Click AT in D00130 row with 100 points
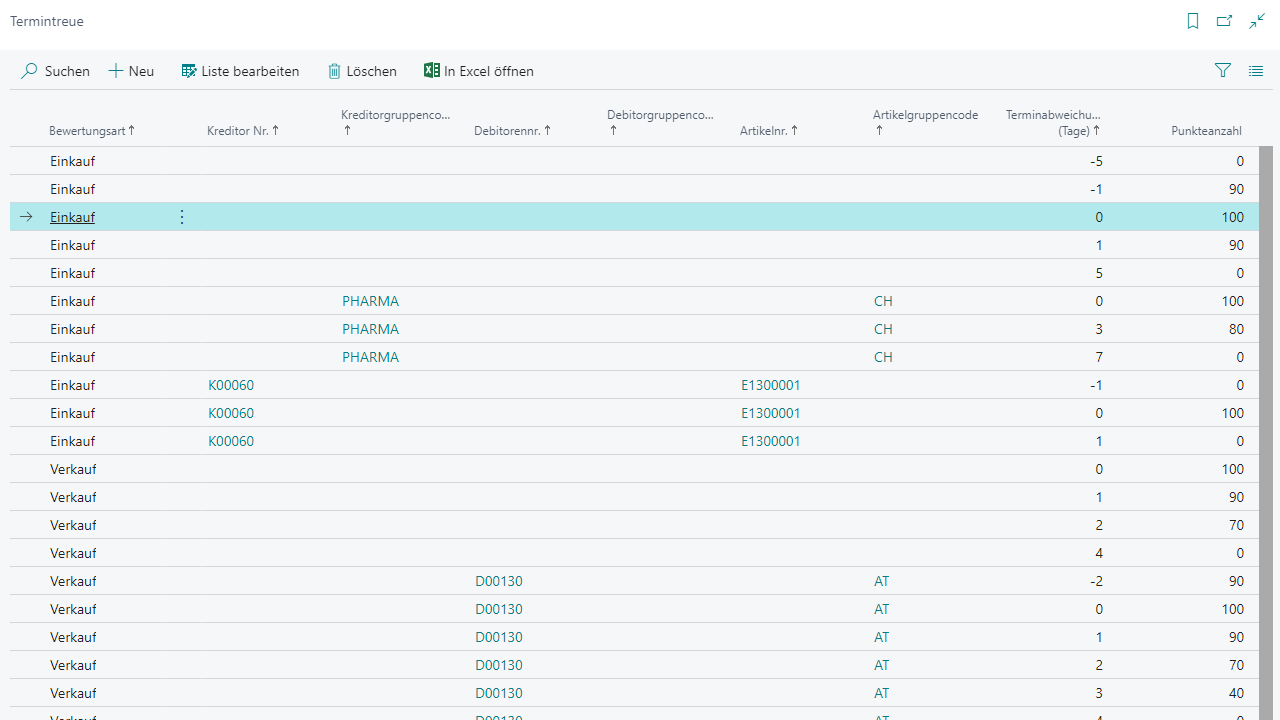 pos(882,609)
